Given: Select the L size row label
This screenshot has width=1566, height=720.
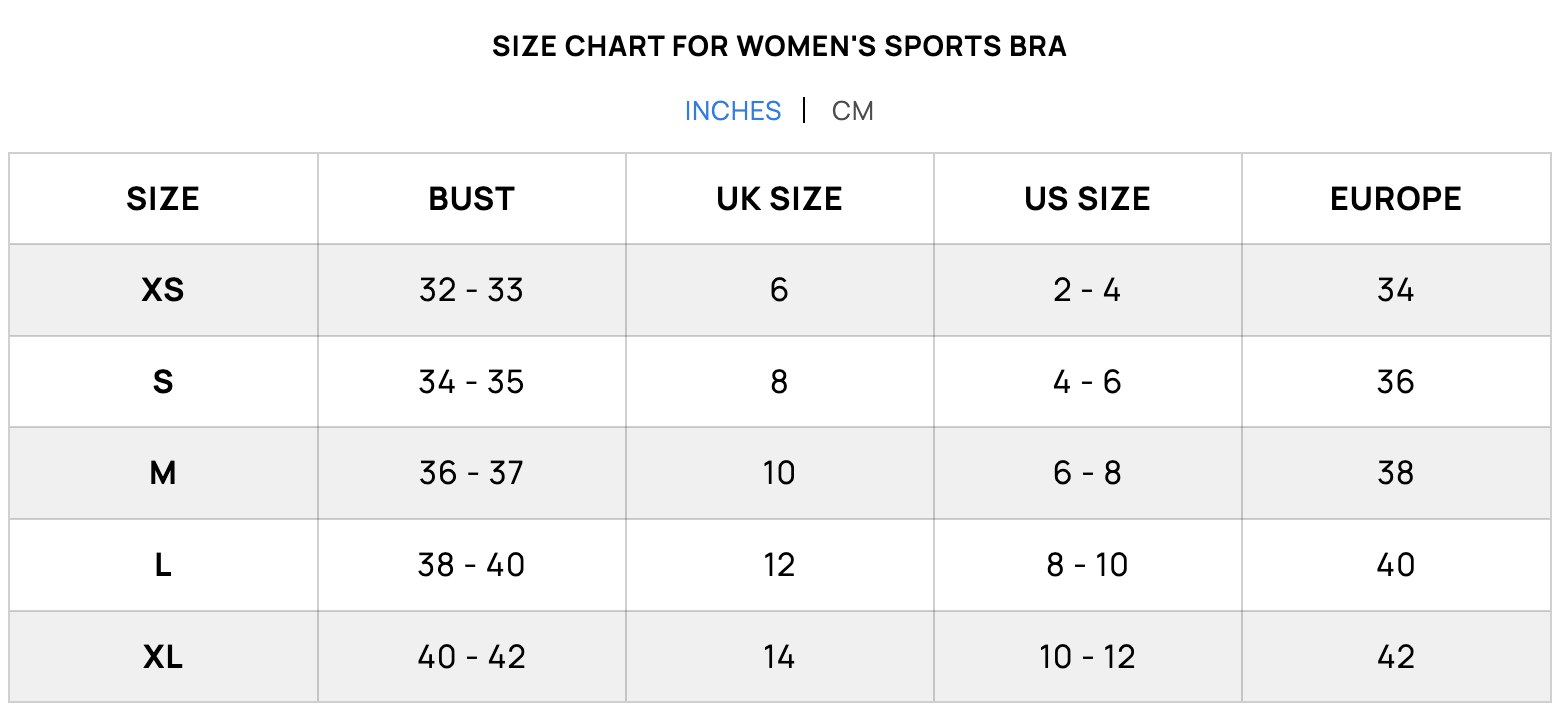Looking at the screenshot, I should [x=163, y=565].
